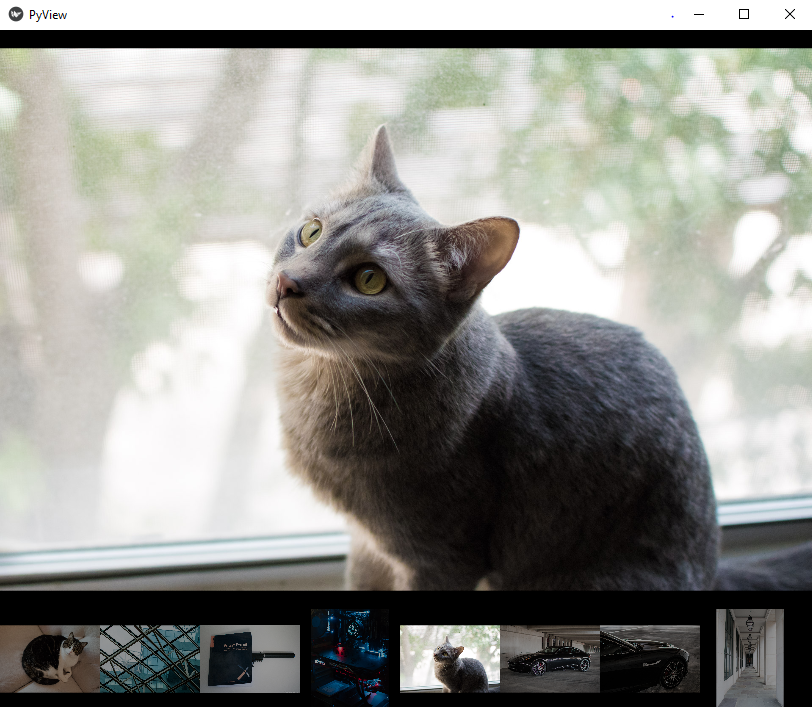Click the tiny blue dot in title bar

pos(672,17)
